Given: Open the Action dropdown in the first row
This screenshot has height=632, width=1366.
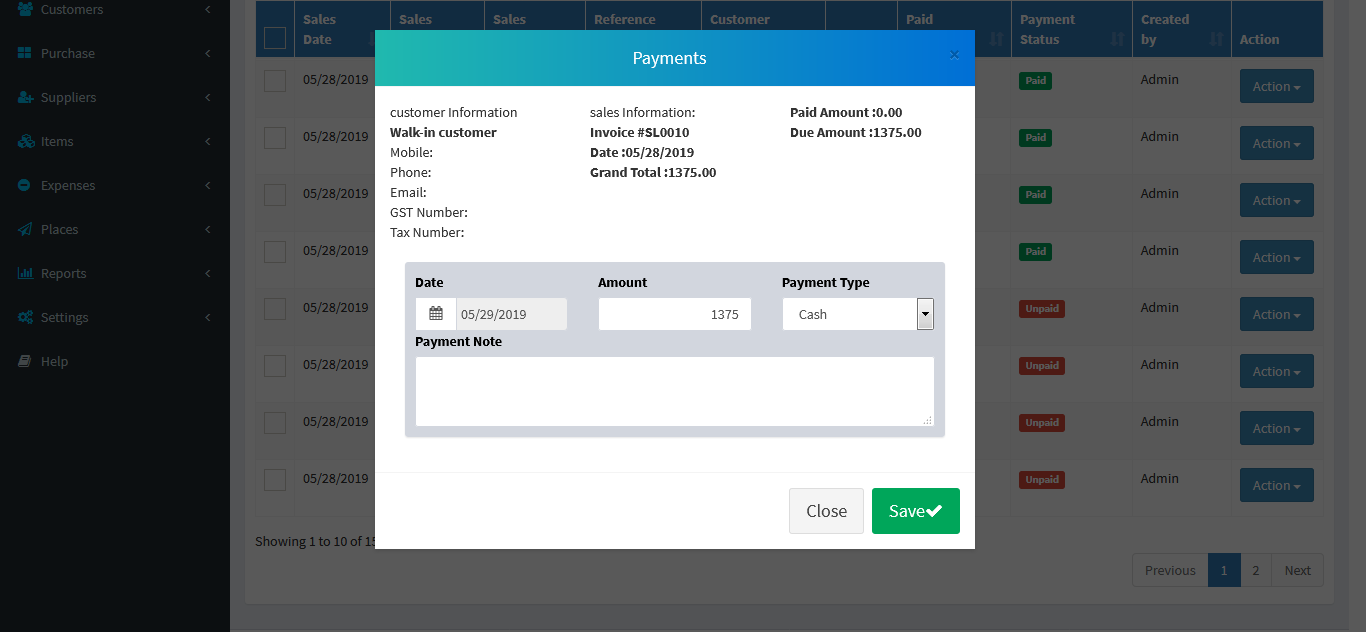Looking at the screenshot, I should point(1276,86).
